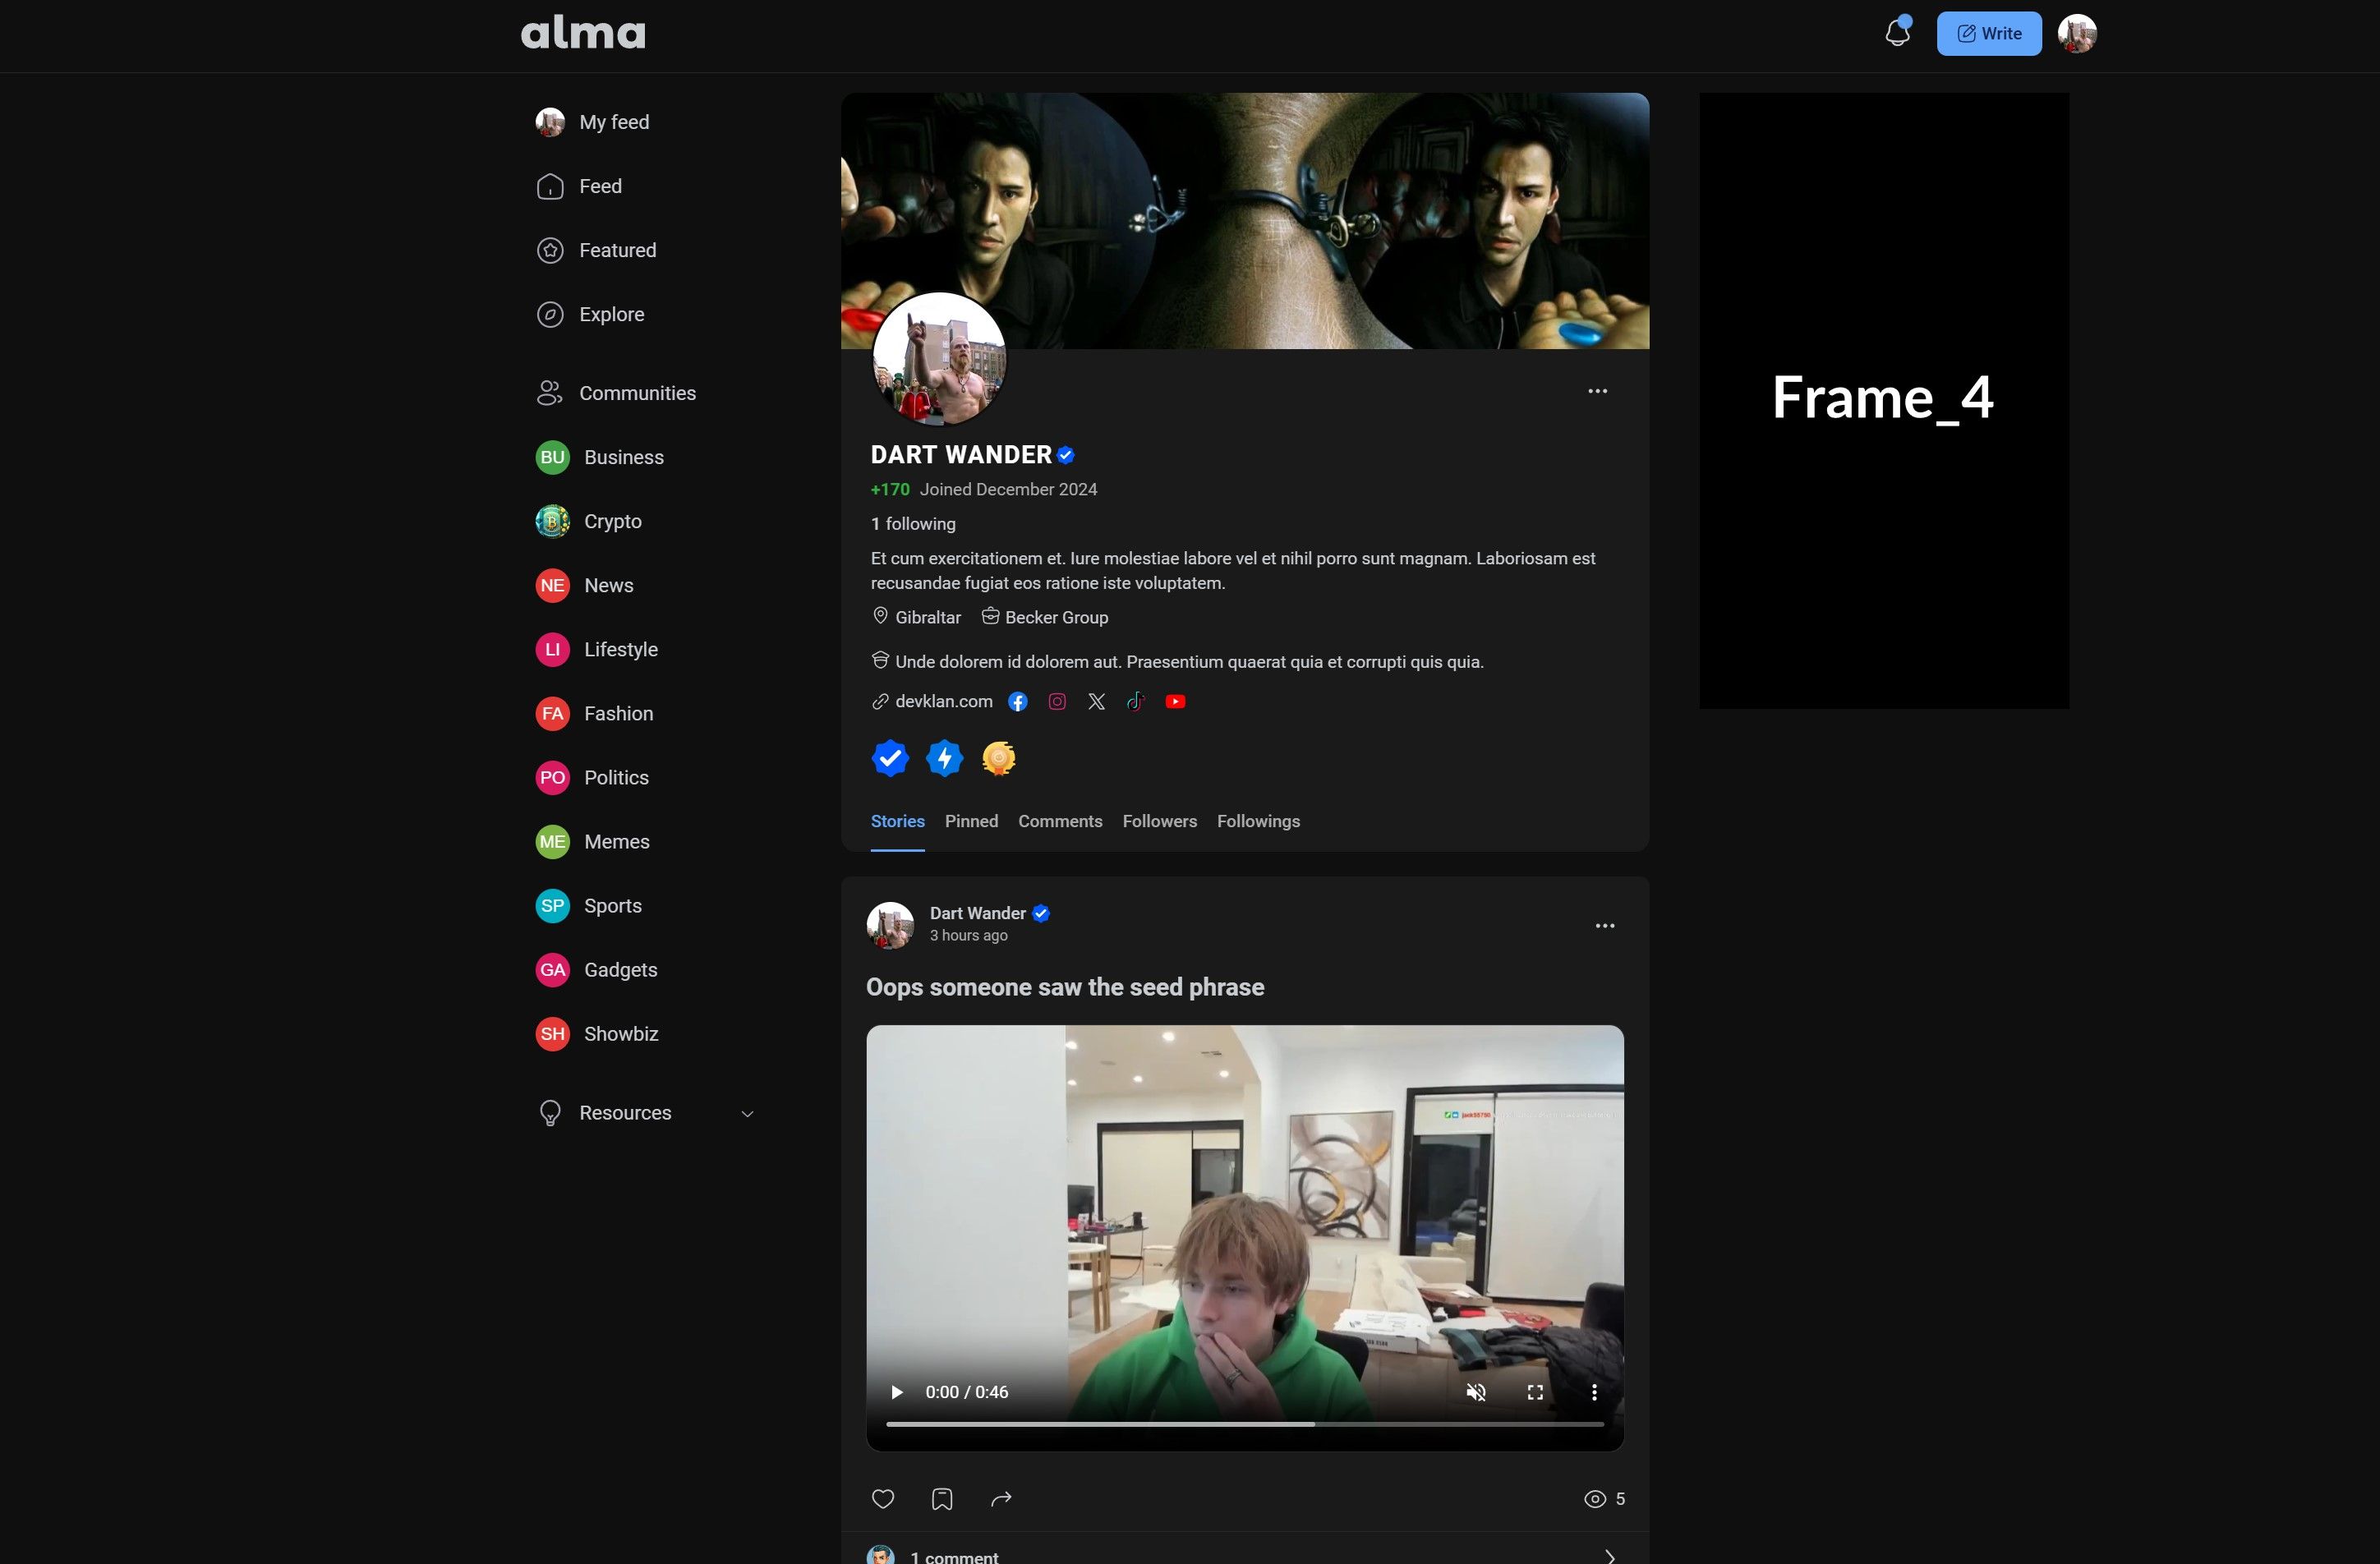Screen dimensions: 2380x1564
Task: Open the Explore compass icon
Action: point(550,315)
